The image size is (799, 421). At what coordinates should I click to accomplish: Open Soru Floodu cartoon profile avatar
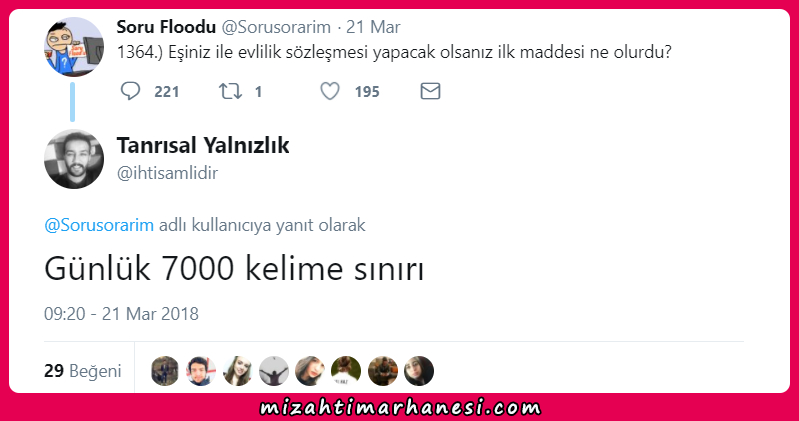(x=74, y=47)
